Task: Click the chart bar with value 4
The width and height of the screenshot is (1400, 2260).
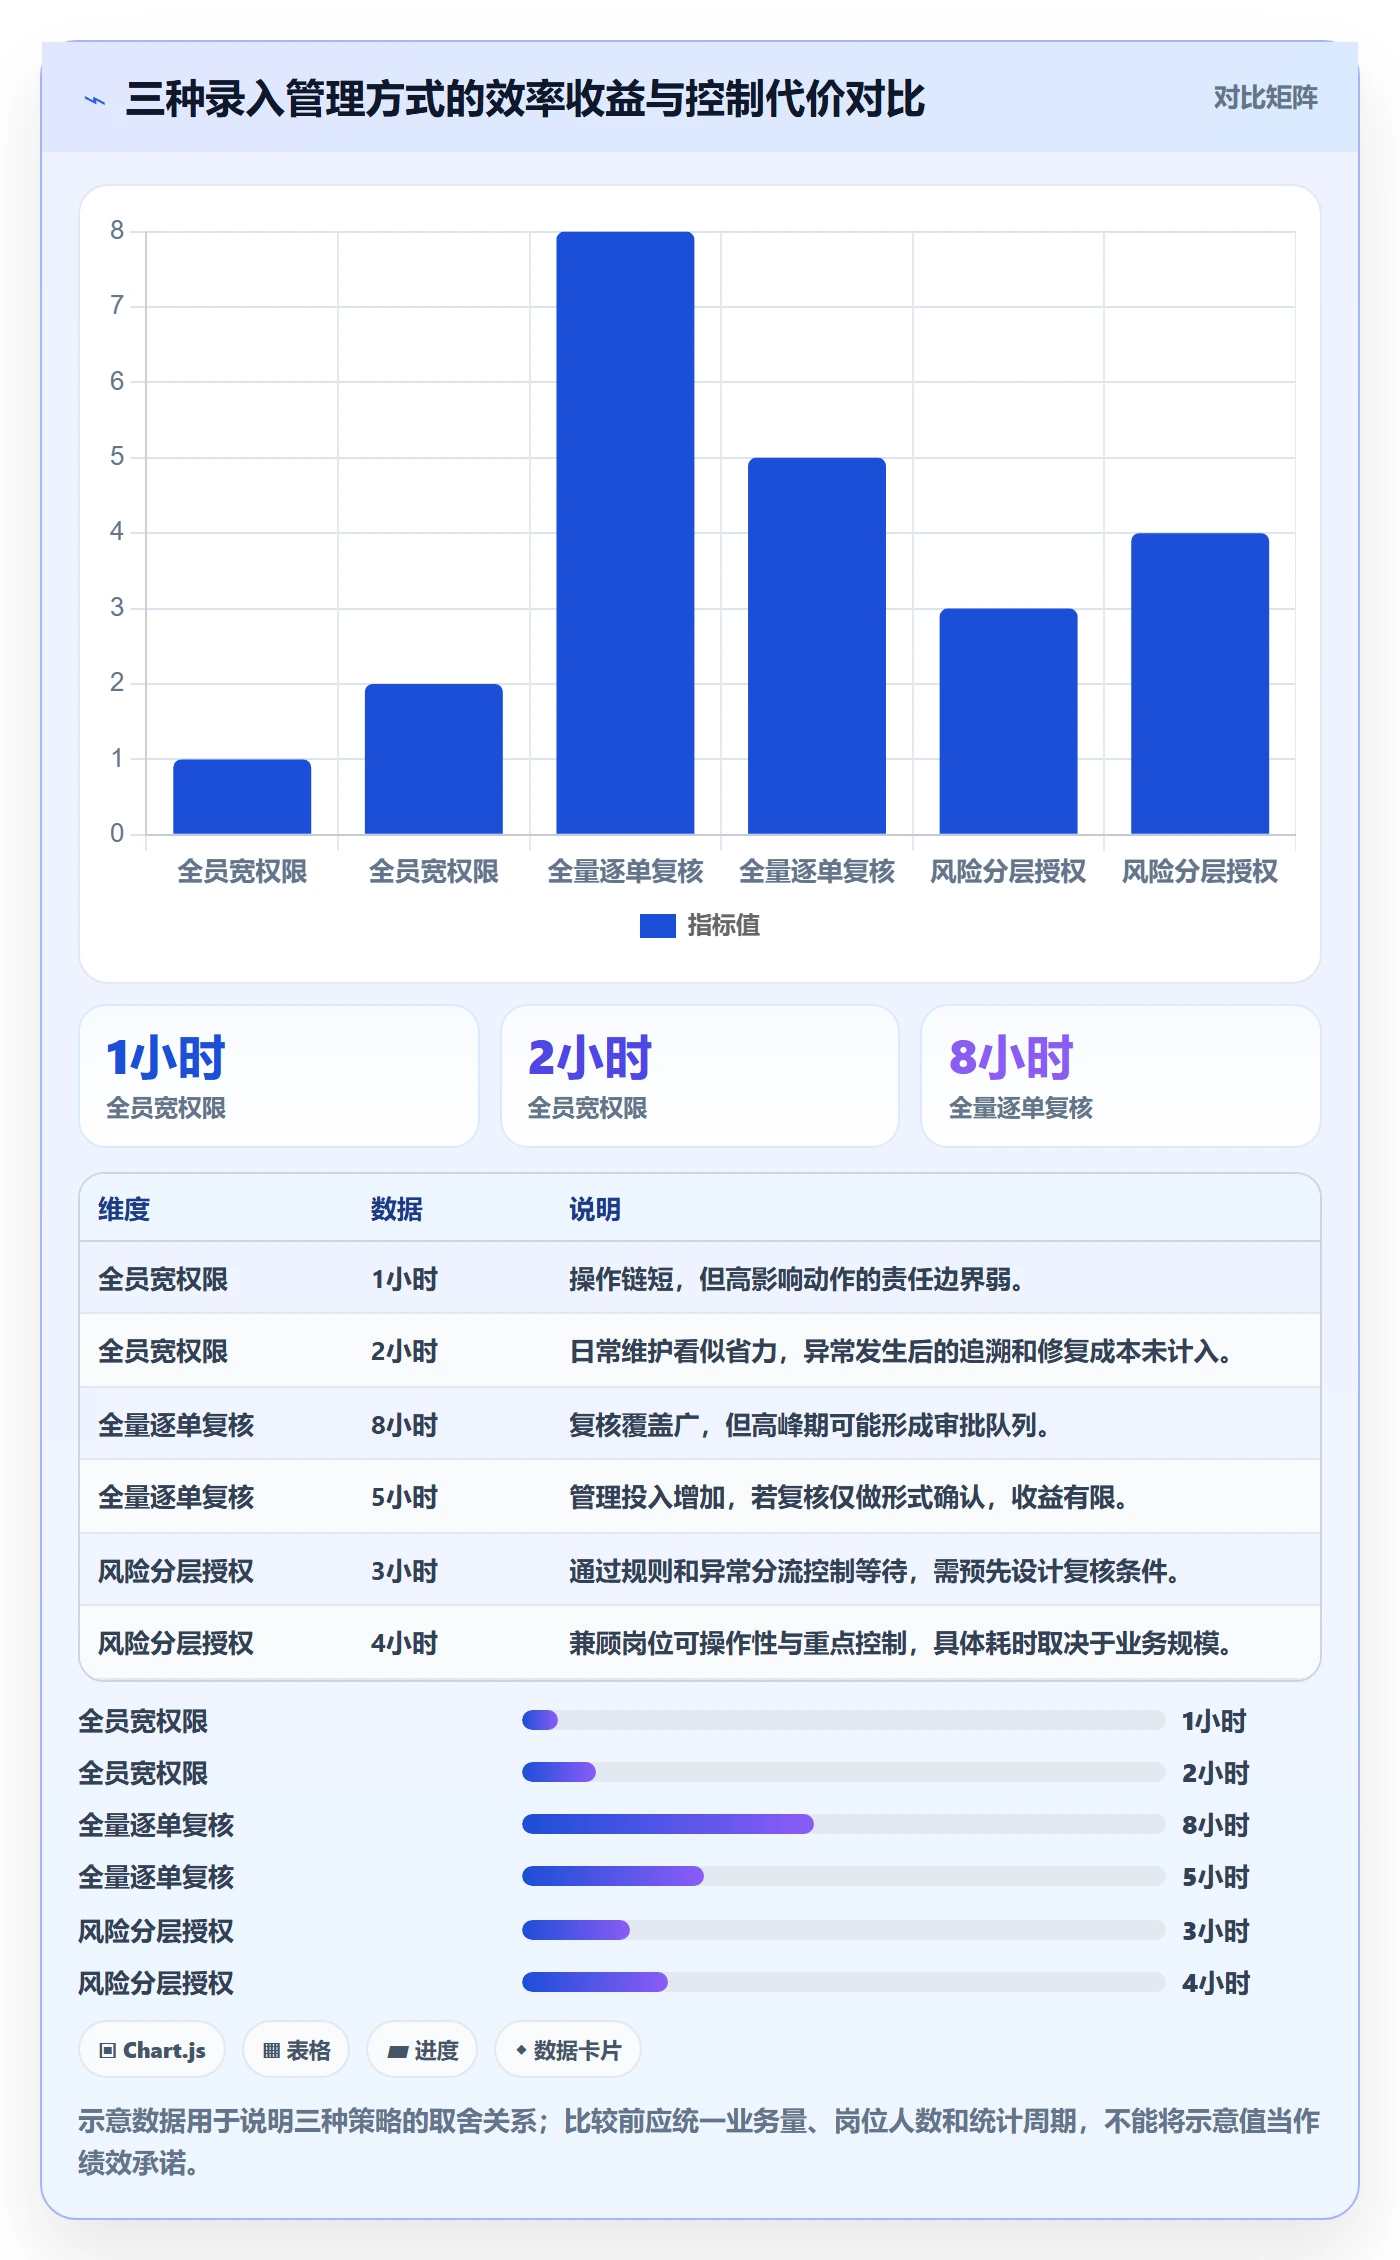Action: [1200, 683]
